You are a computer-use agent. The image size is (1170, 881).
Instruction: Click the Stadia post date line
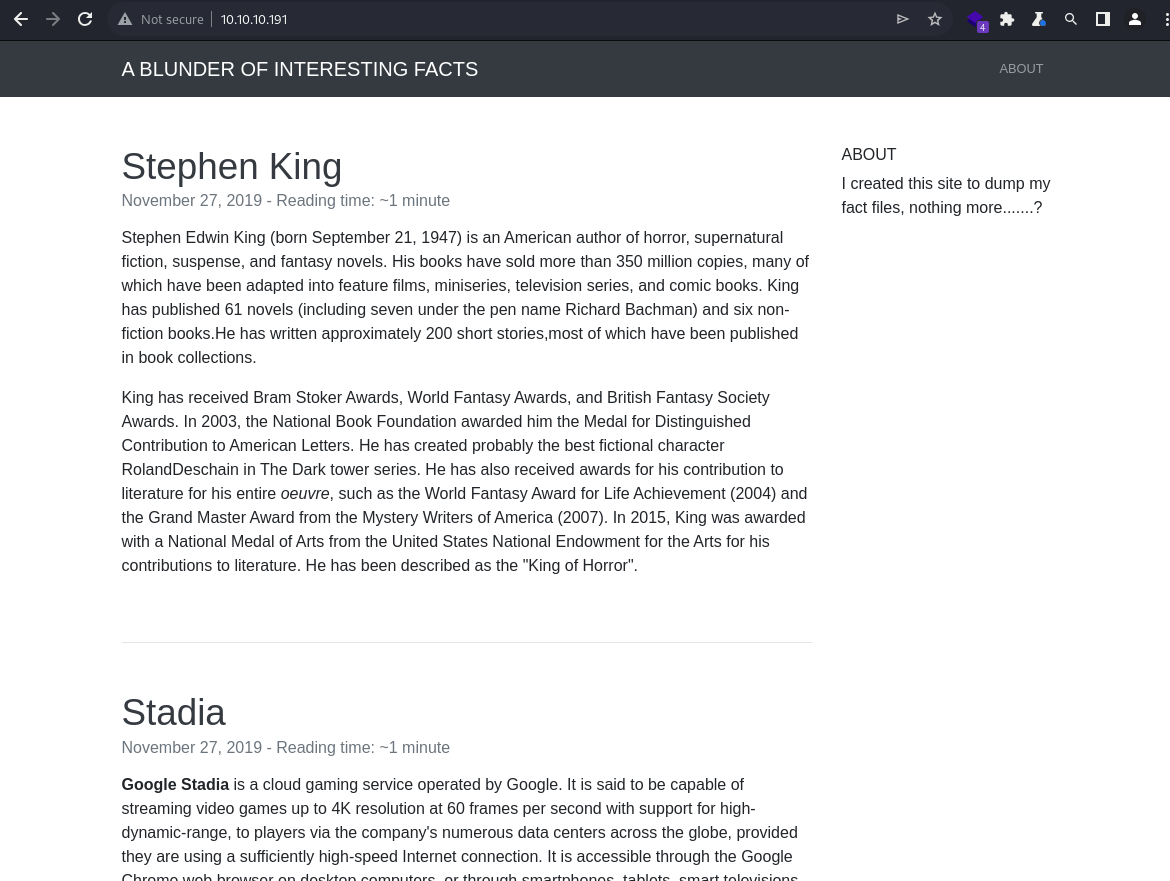(286, 747)
